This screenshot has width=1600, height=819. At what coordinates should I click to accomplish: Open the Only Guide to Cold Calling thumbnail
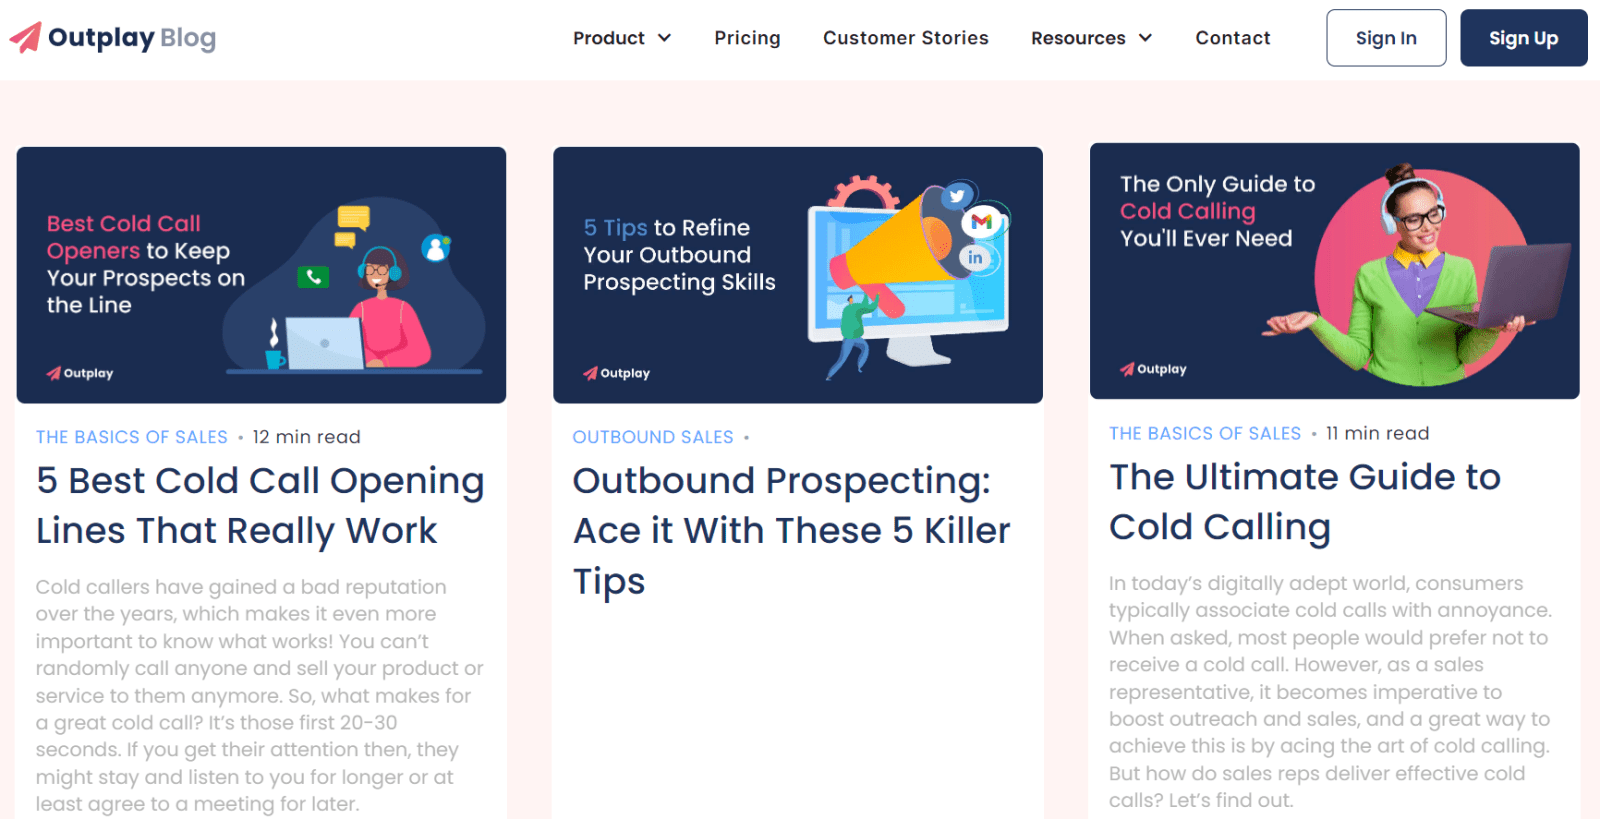[1334, 271]
